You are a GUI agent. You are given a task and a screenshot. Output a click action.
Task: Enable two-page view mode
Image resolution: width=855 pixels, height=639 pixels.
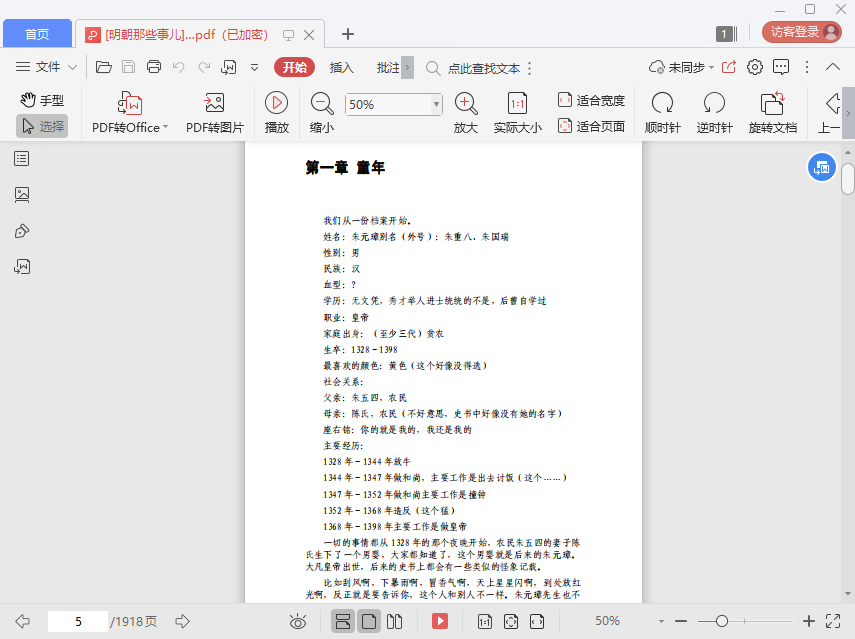coord(394,621)
